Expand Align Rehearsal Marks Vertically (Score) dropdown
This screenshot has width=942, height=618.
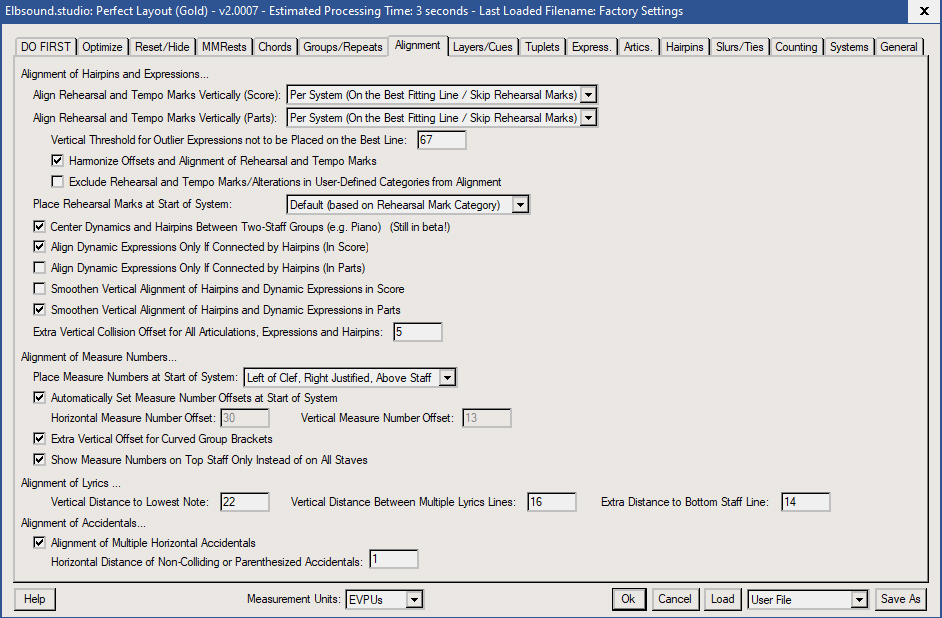(x=588, y=95)
